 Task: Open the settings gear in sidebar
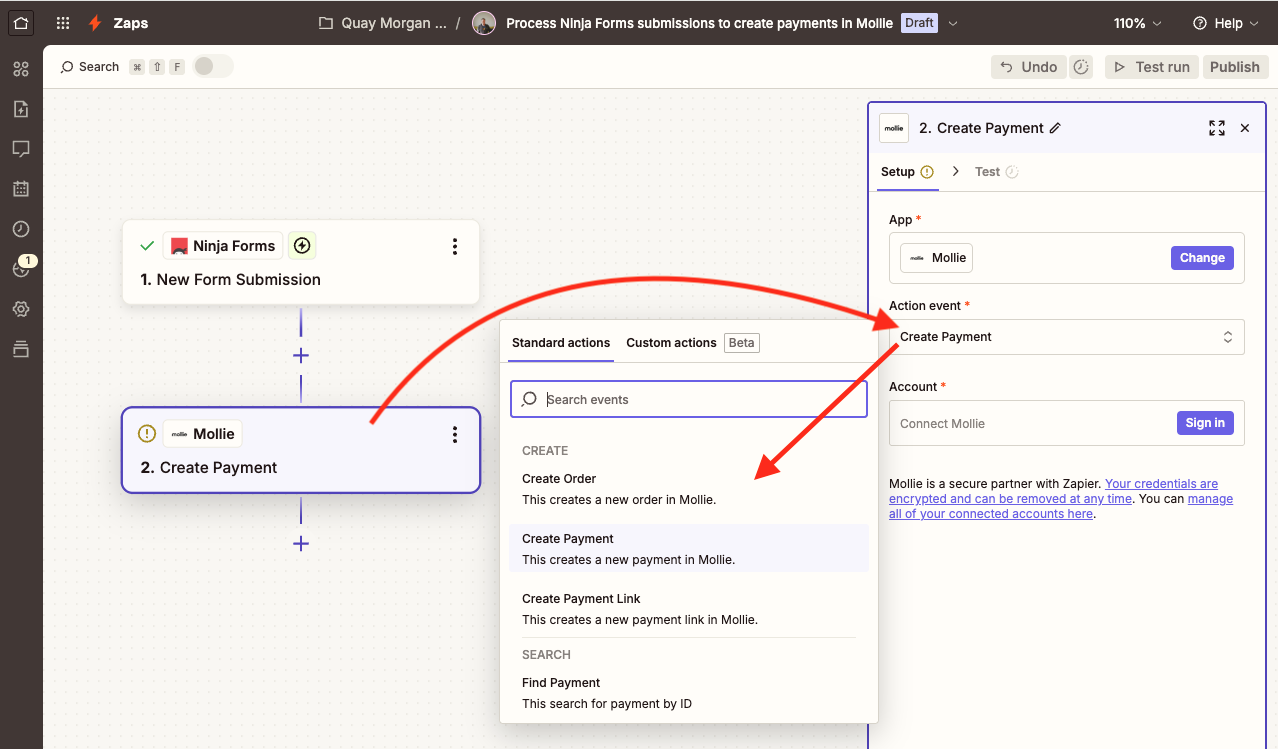21,309
